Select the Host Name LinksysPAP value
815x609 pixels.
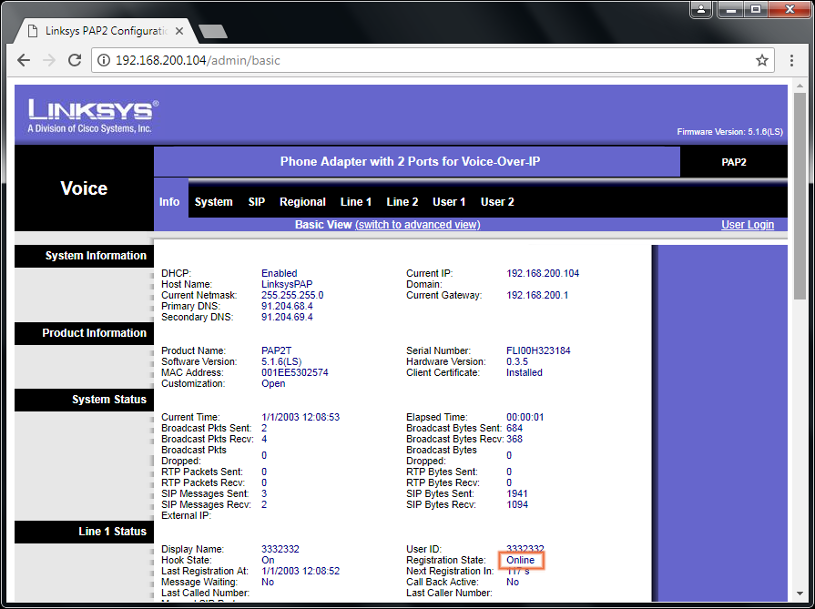pyautogui.click(x=287, y=284)
